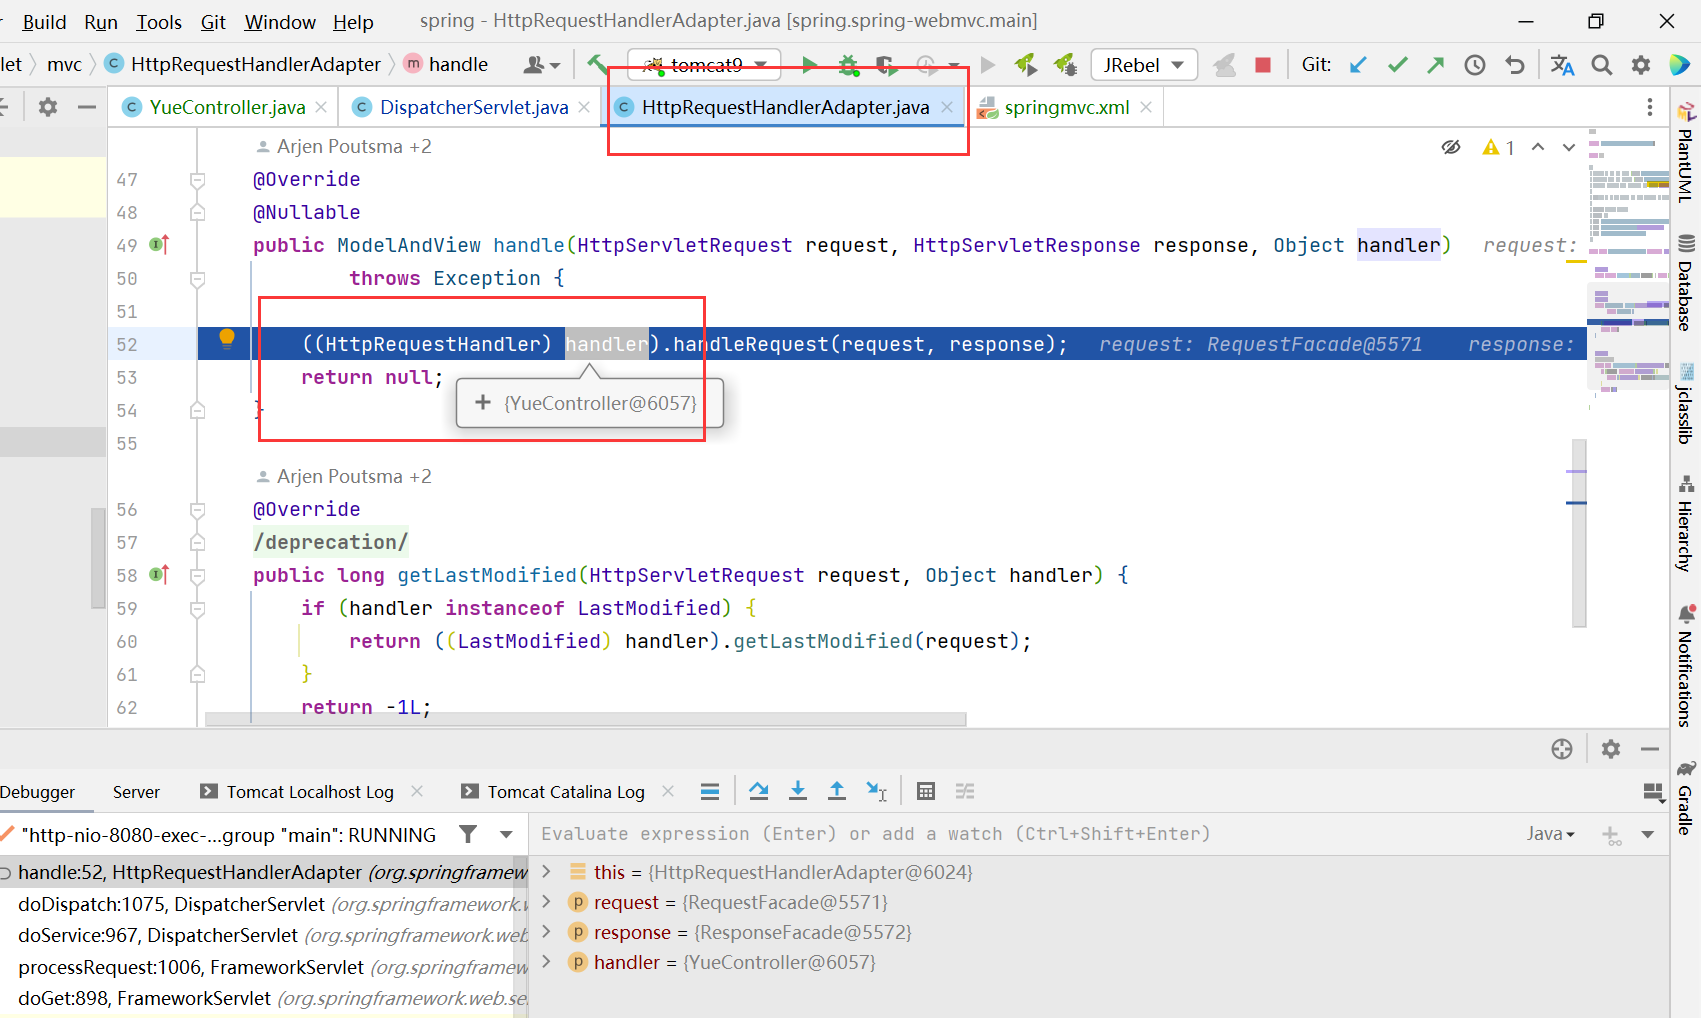Screen dimensions: 1701x1018
Task: Open the PlantUML tool window
Action: [1686, 152]
